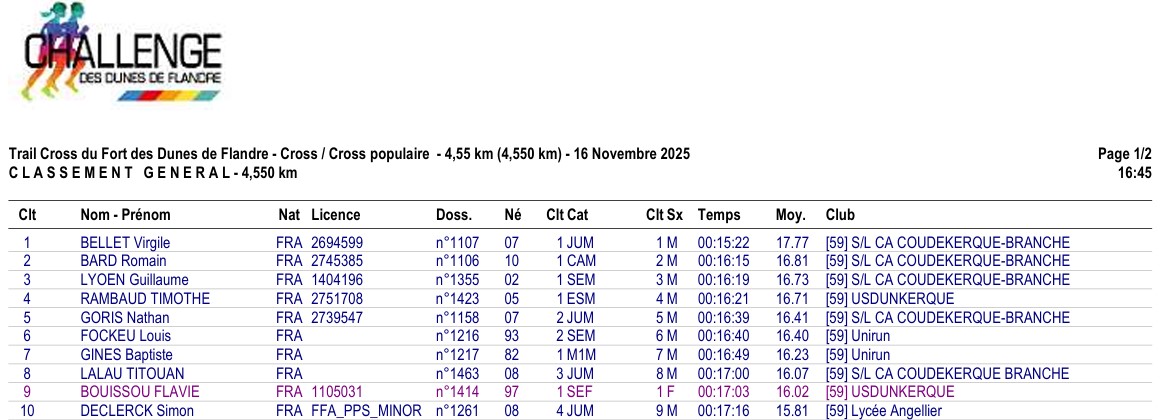The image size is (1170, 420).
Task: Select the name BARD Romain
Action: pyautogui.click(x=123, y=261)
